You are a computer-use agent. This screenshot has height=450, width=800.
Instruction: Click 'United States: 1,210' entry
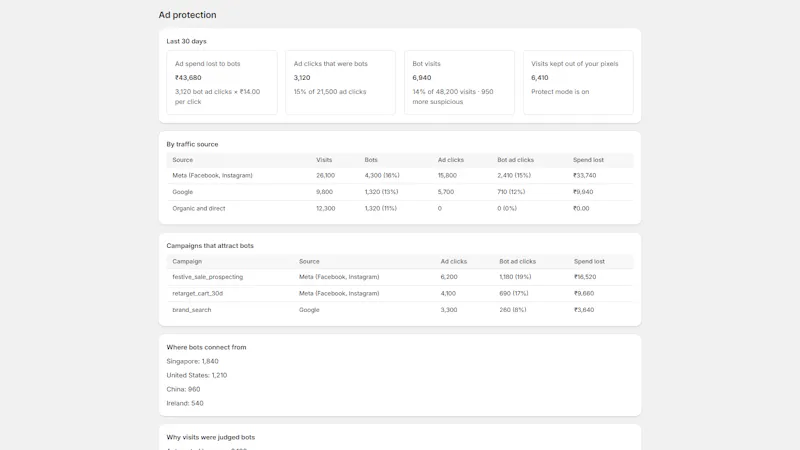point(197,375)
